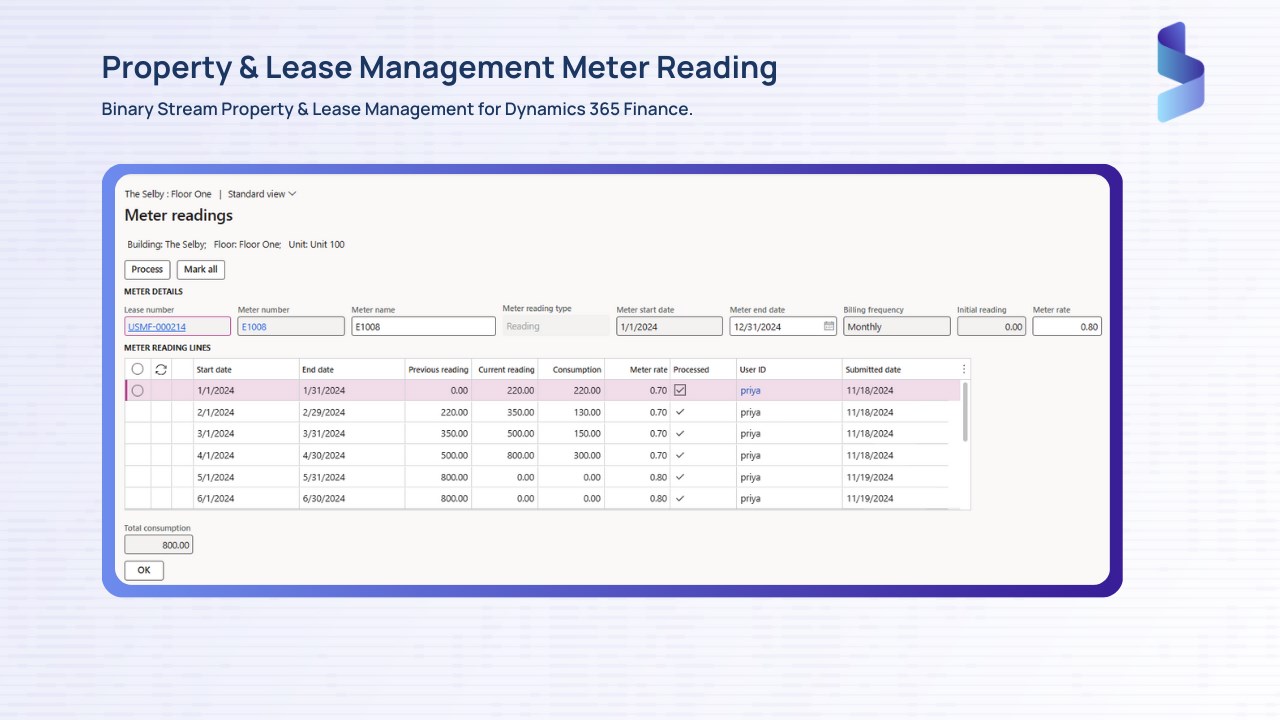Open the calendar picker for Meter end date
This screenshot has width=1280, height=720.
829,326
